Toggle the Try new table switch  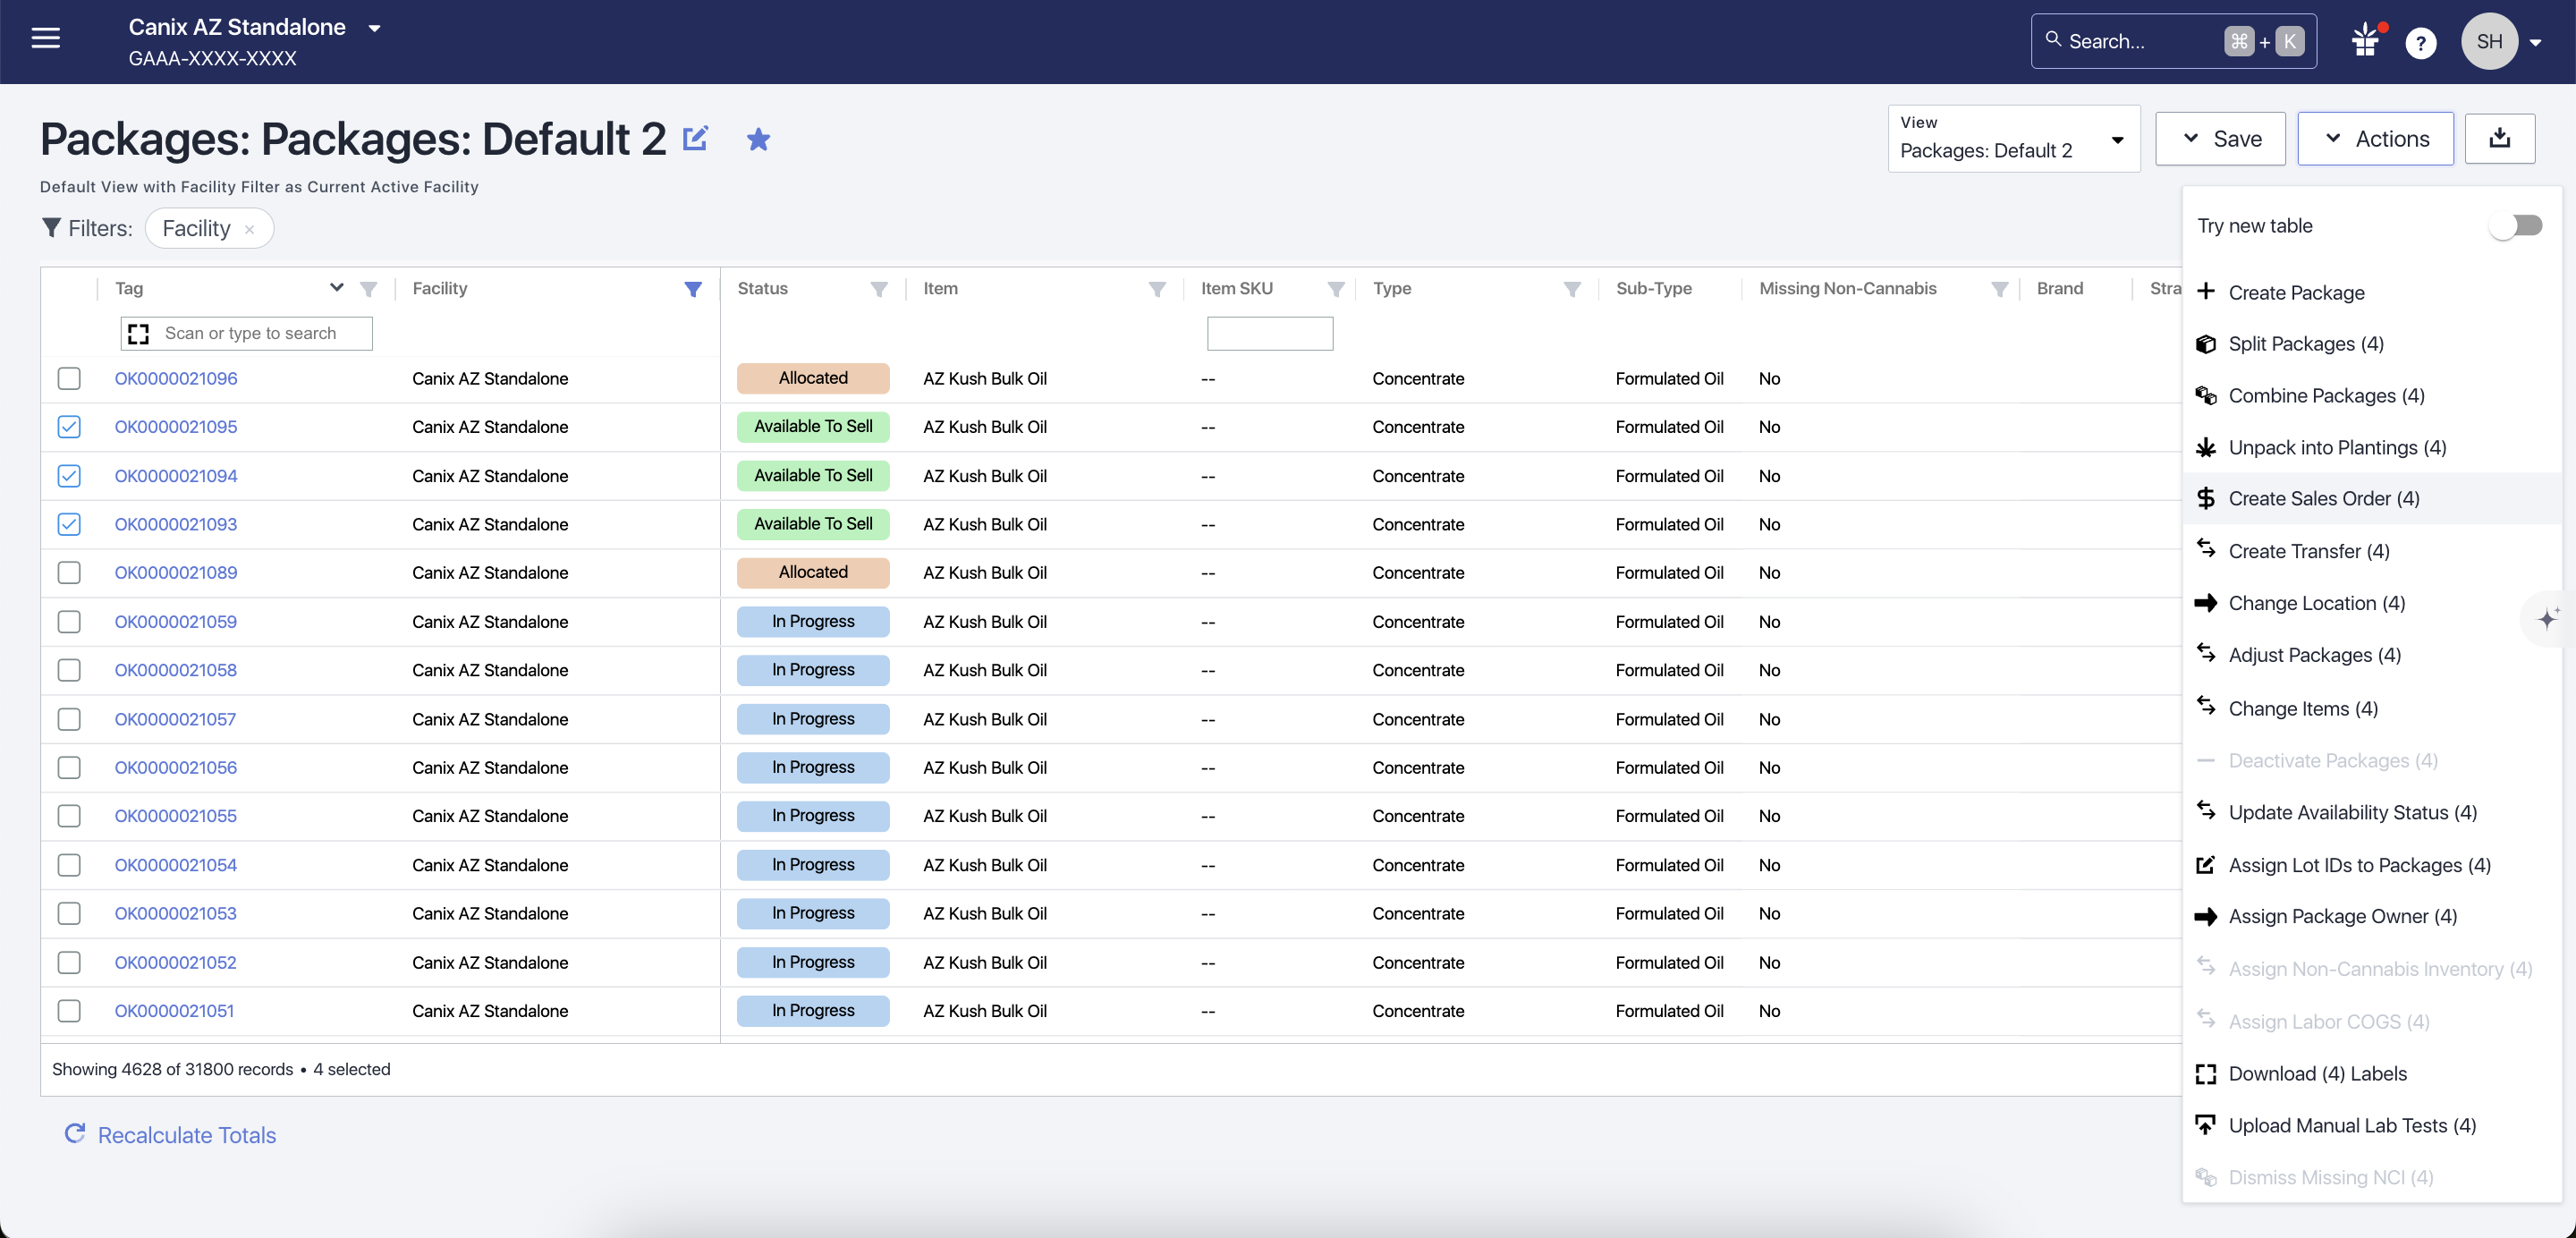[x=2516, y=225]
